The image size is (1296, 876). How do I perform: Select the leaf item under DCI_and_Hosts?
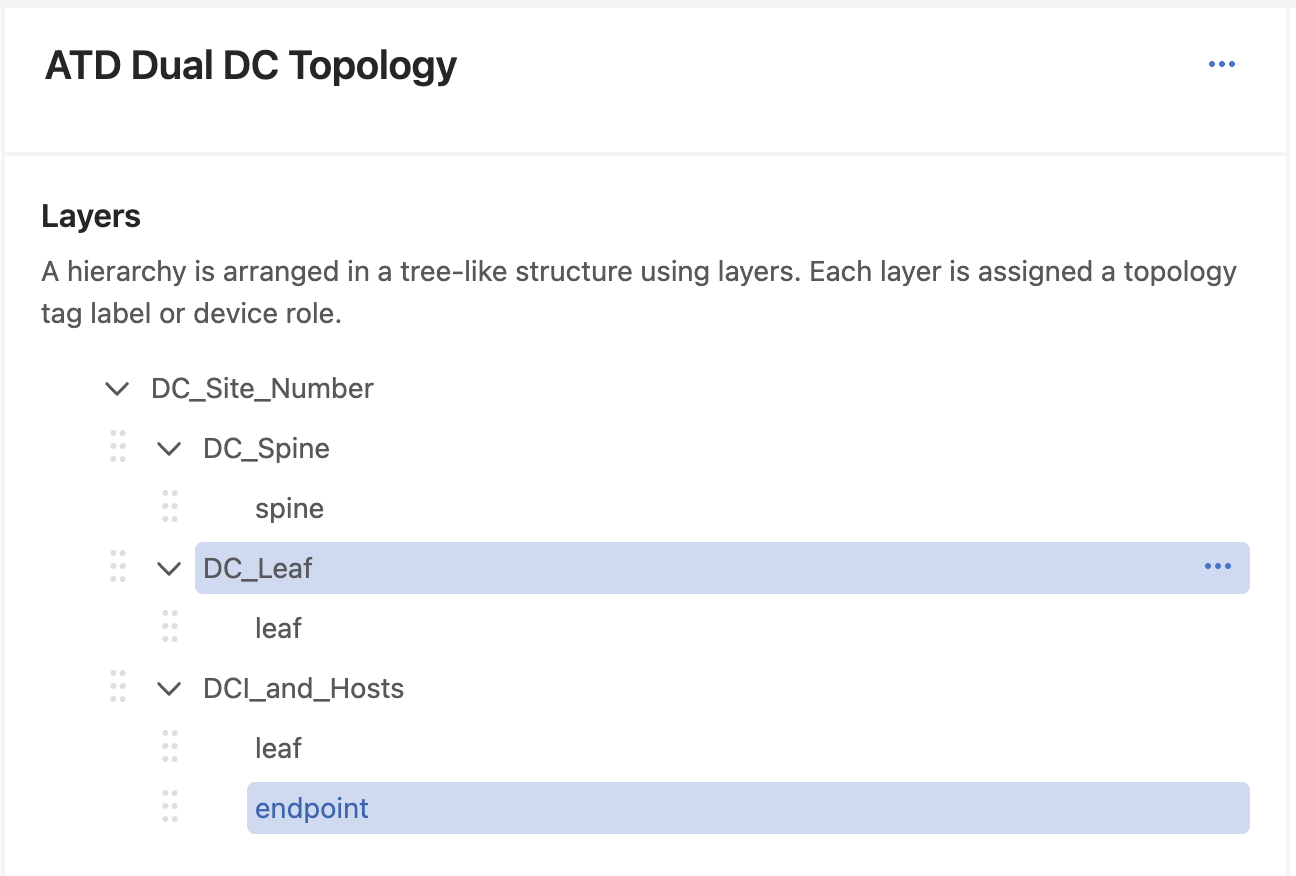click(x=278, y=748)
